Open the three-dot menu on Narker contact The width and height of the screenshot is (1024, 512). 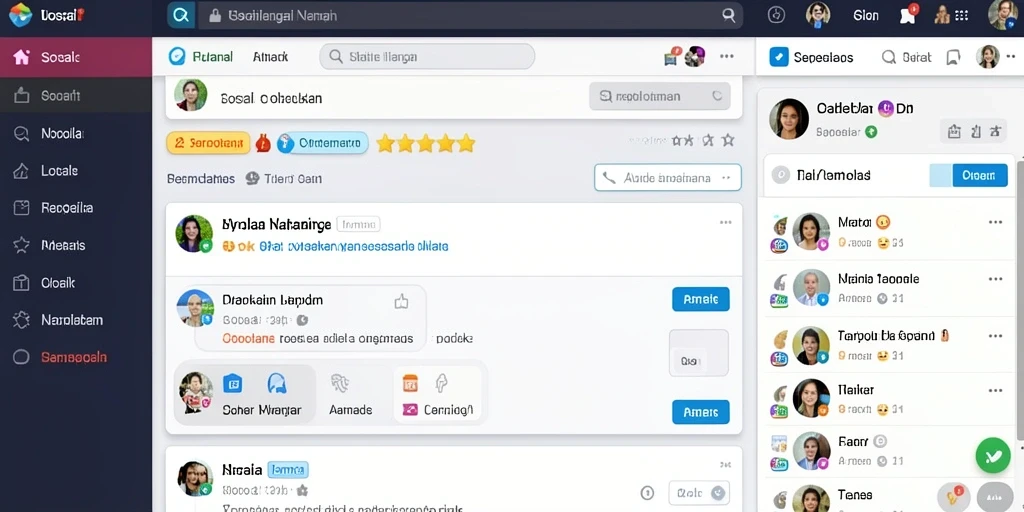tap(995, 391)
